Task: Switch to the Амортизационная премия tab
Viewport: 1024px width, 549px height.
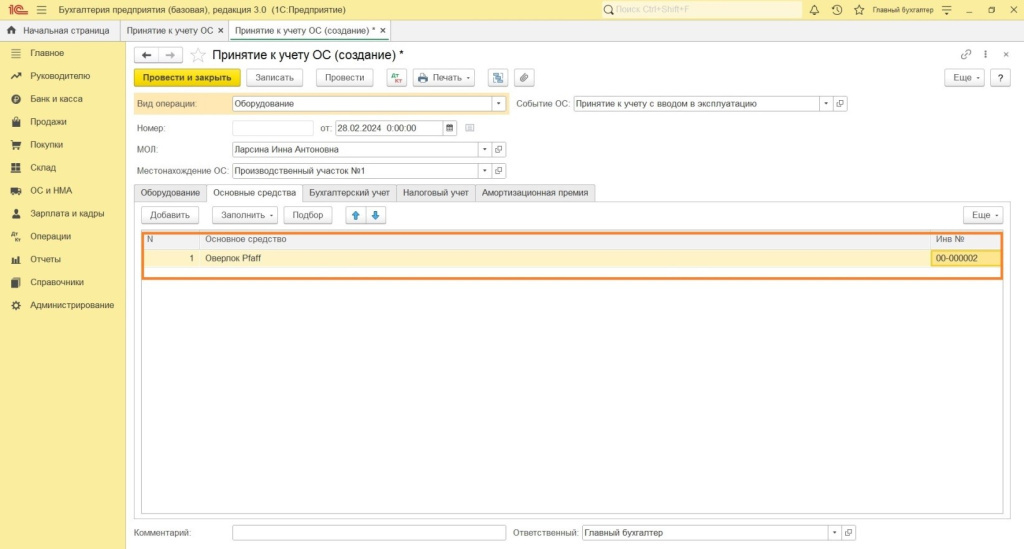Action: pos(535,192)
